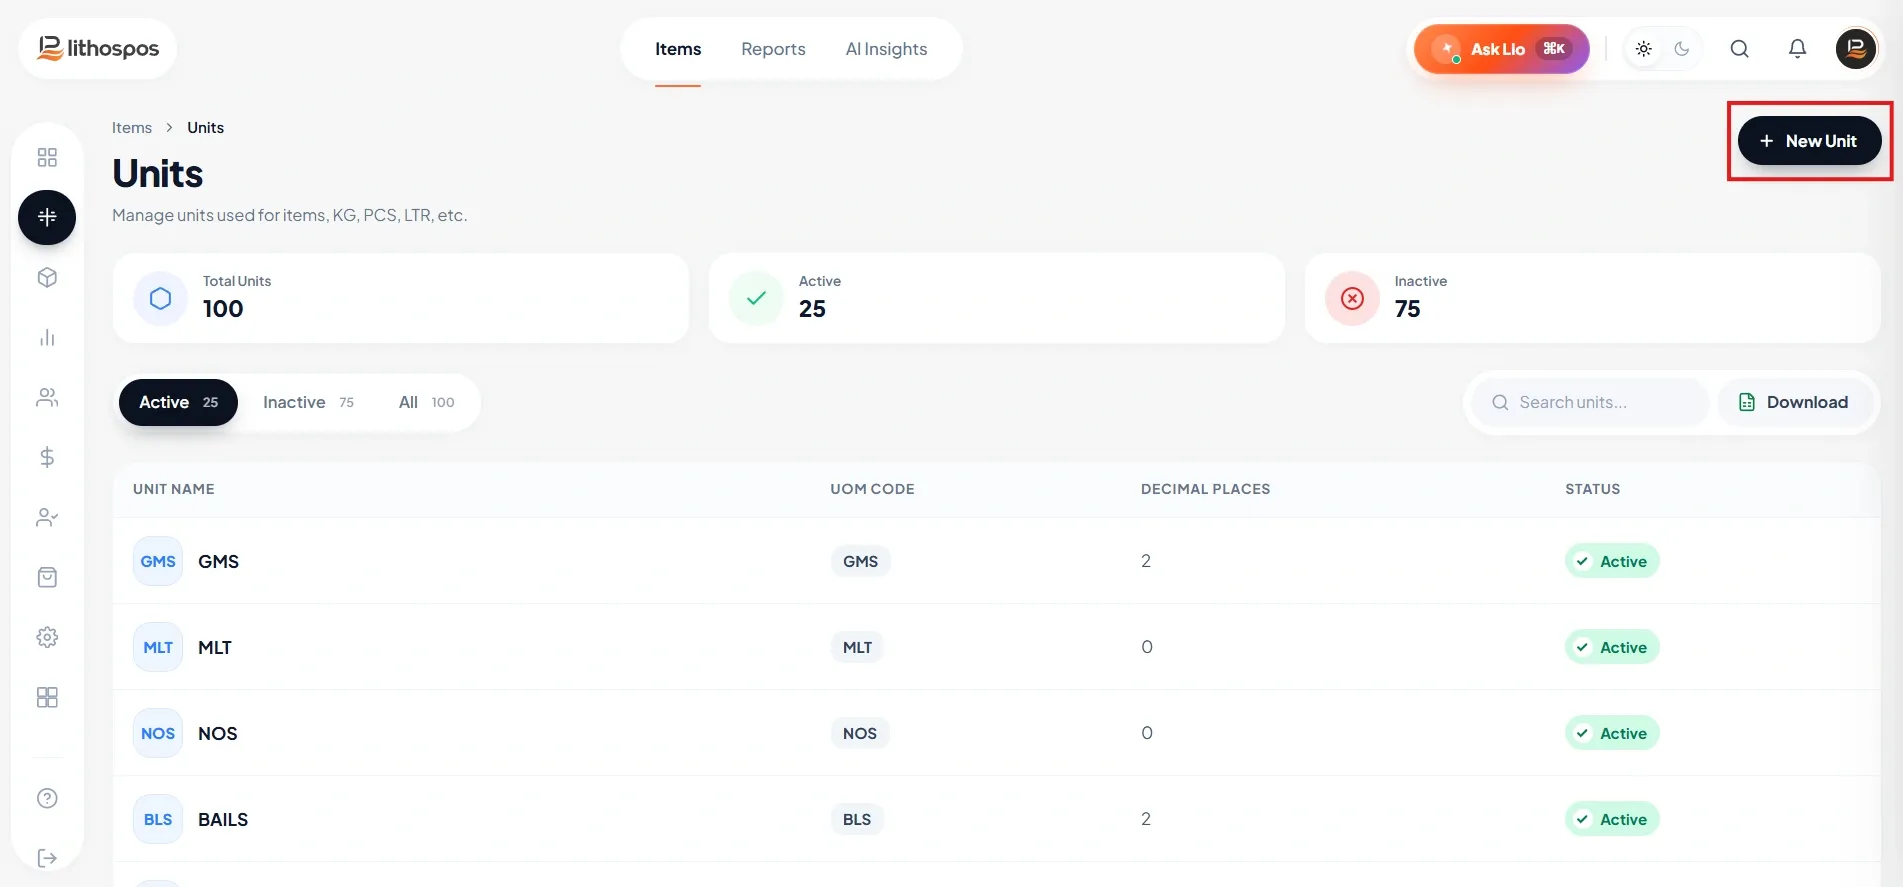Click Active status badge for MLT
Image resolution: width=1903 pixels, height=887 pixels.
coord(1612,647)
